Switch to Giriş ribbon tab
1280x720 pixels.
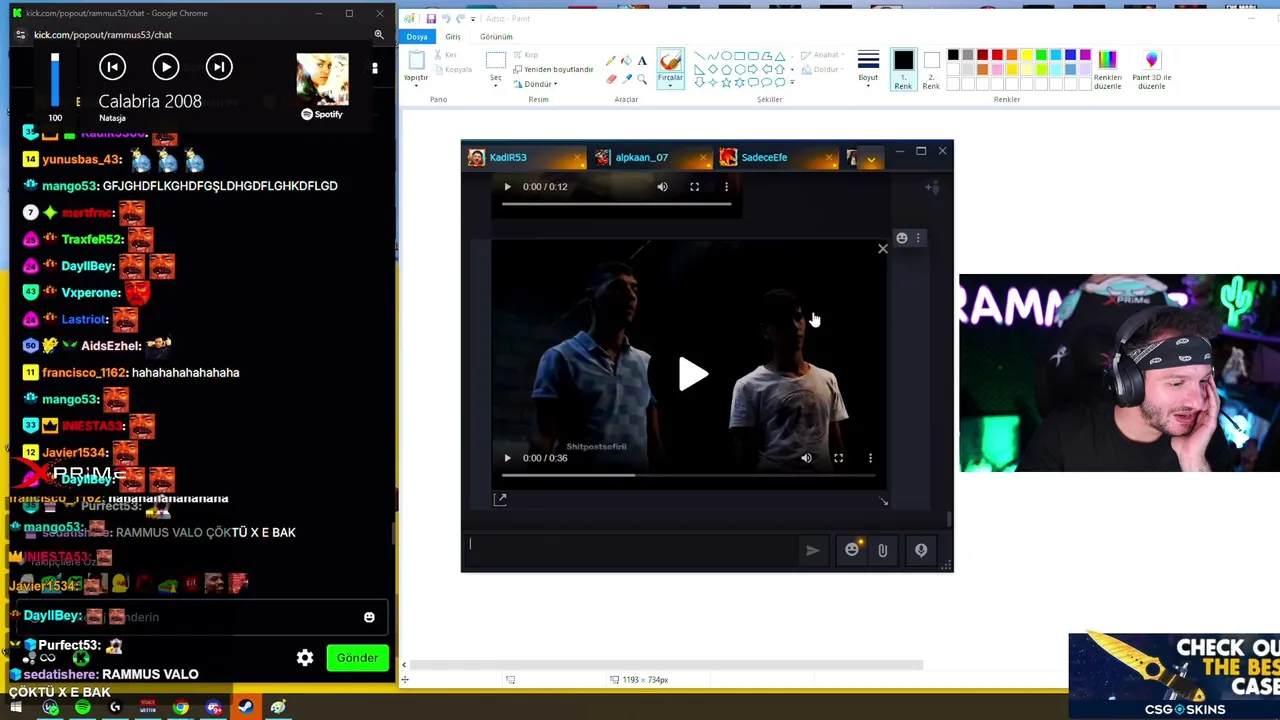coord(453,37)
